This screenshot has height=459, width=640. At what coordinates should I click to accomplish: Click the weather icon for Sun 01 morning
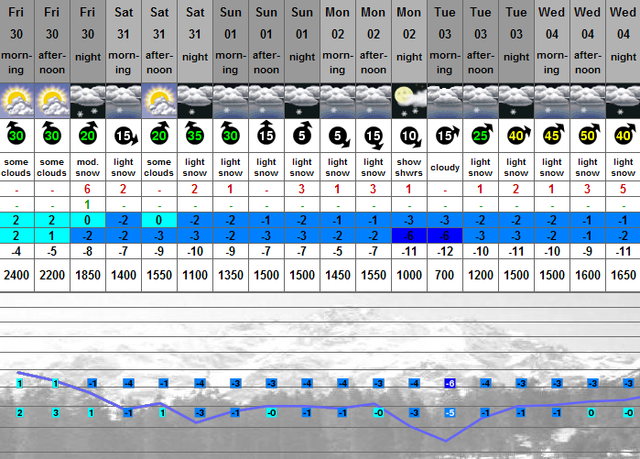click(x=231, y=101)
